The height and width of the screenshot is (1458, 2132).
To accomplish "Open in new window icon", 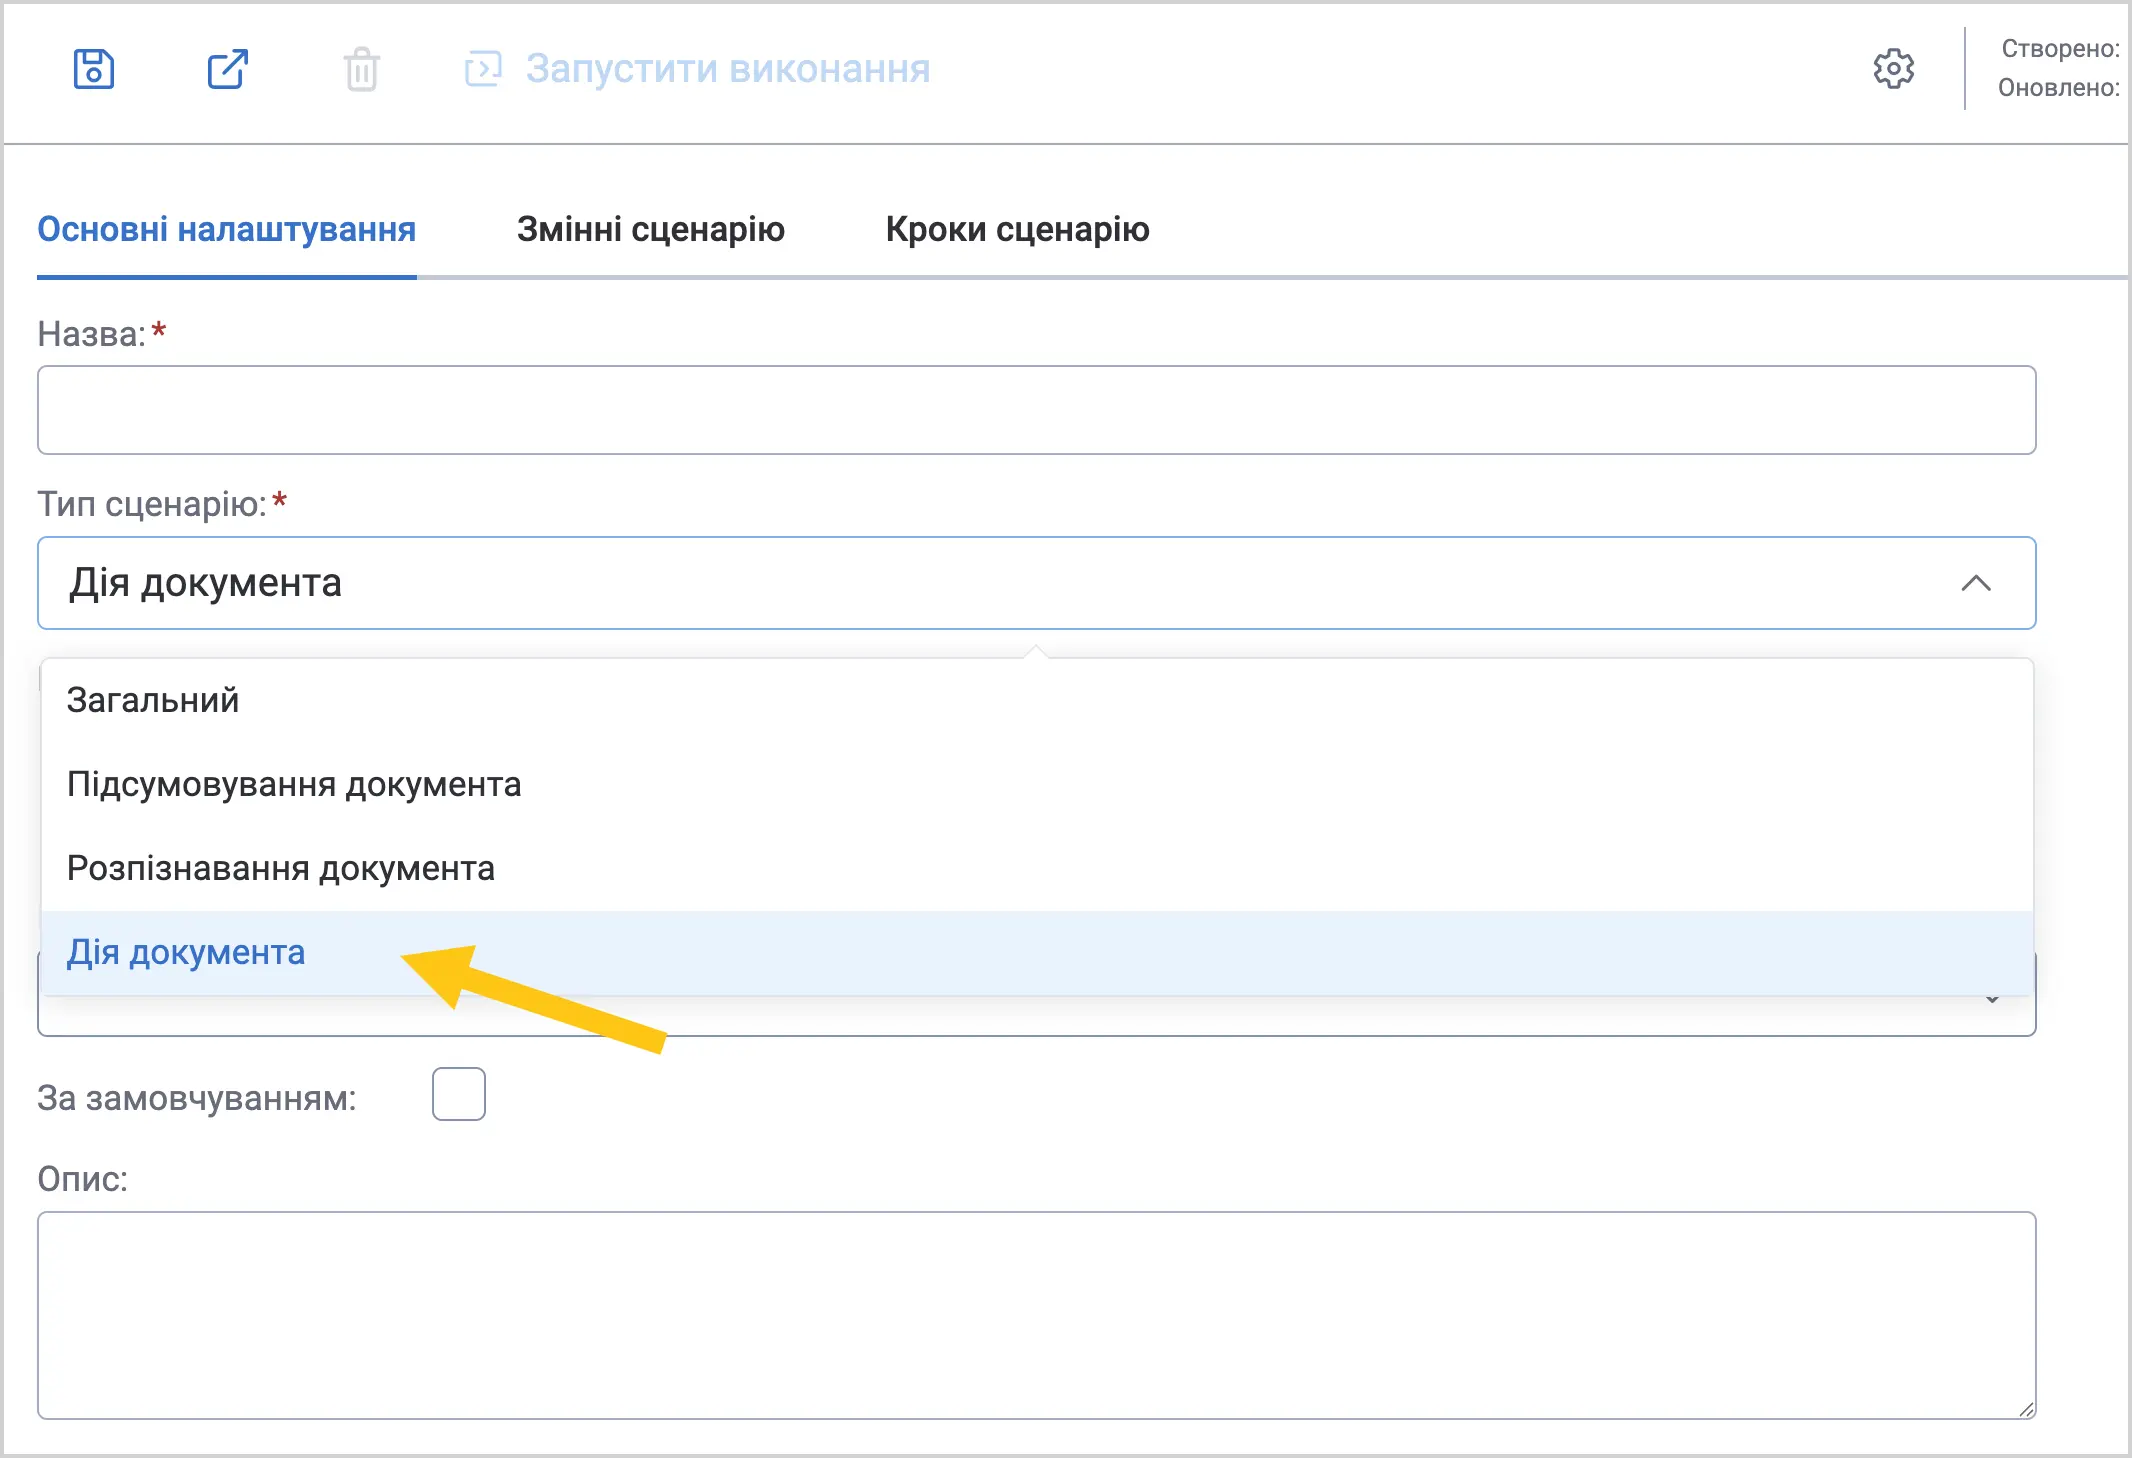I will tap(228, 69).
